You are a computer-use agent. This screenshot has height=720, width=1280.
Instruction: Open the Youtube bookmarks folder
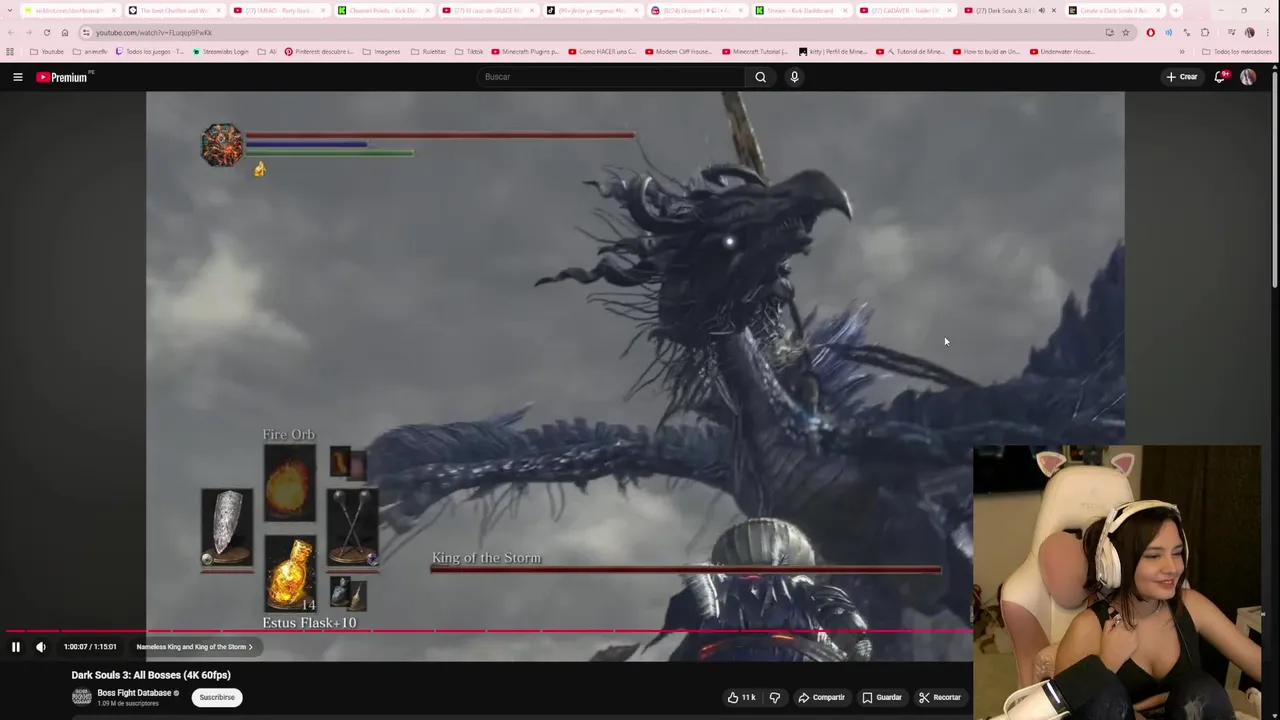(47, 51)
